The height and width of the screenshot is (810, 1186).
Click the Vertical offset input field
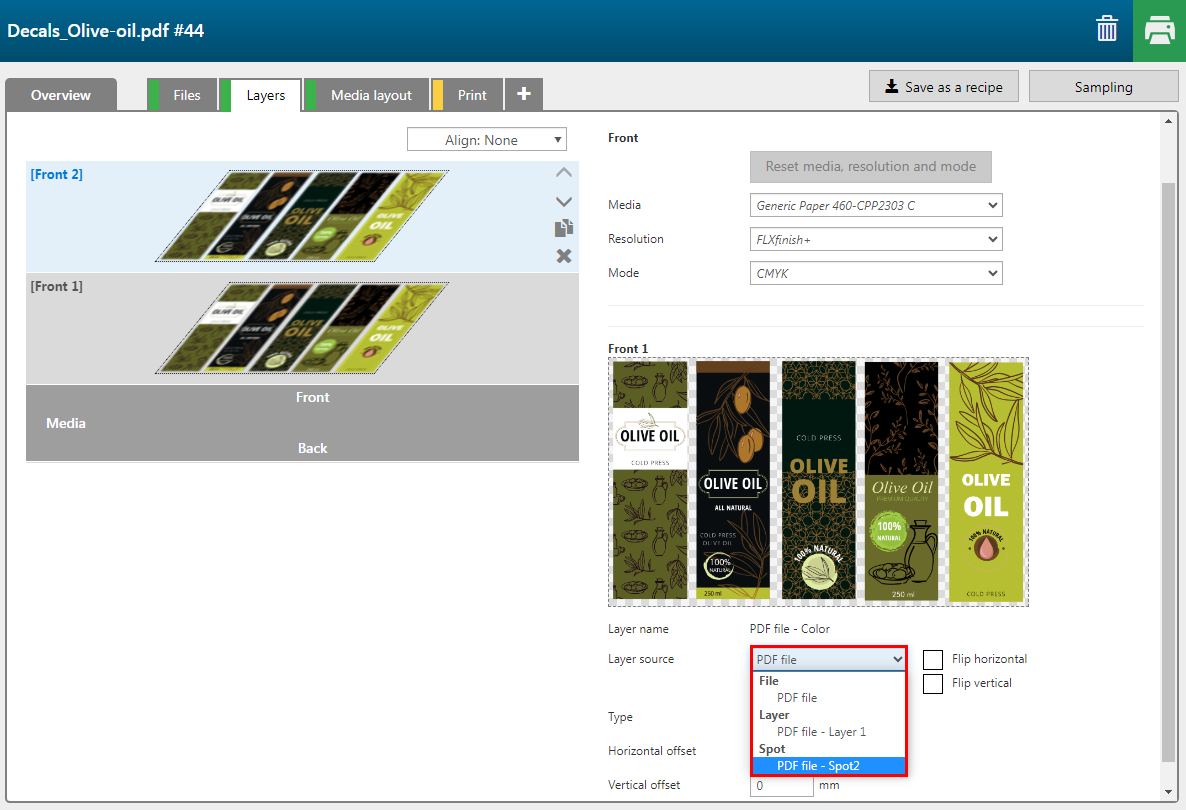coord(781,786)
